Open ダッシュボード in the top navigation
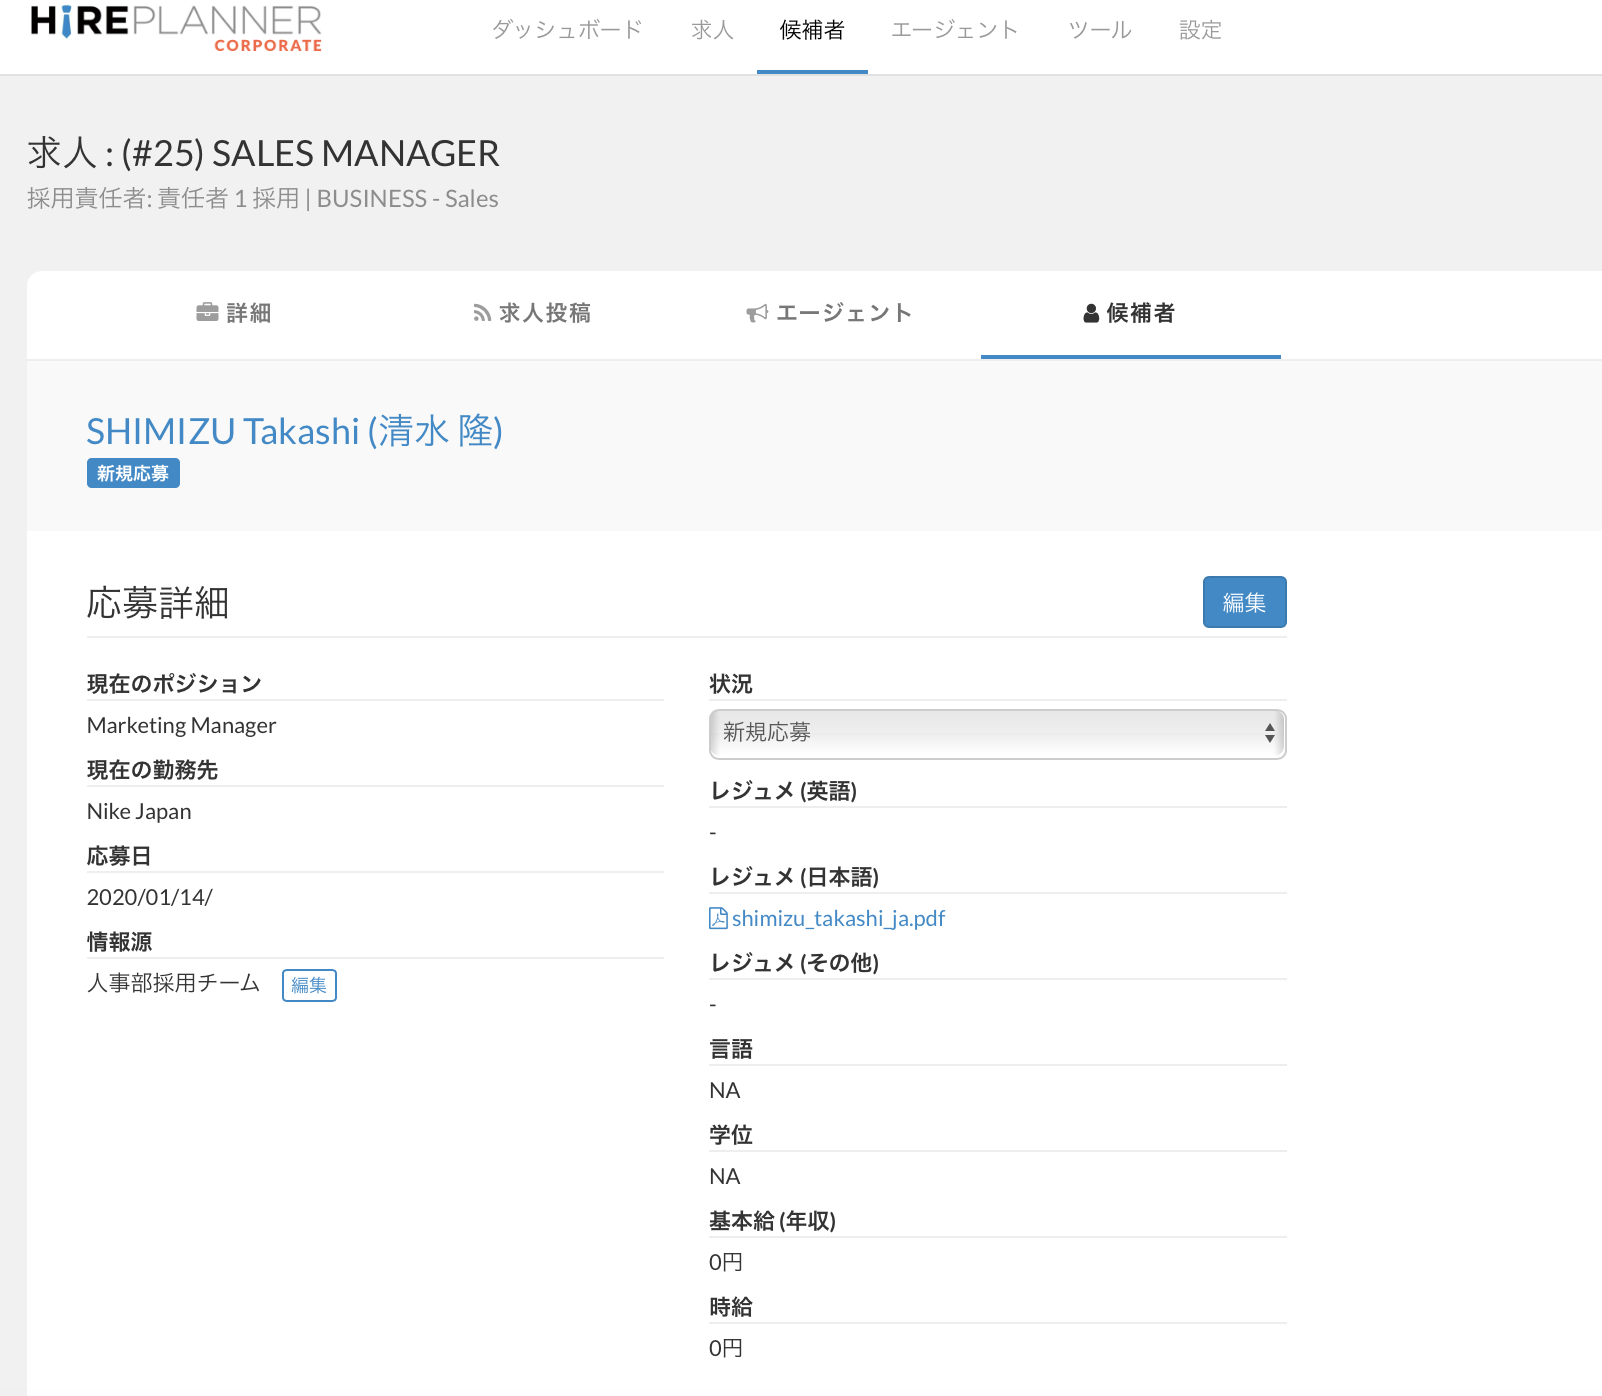The height and width of the screenshot is (1396, 1602). tap(566, 31)
